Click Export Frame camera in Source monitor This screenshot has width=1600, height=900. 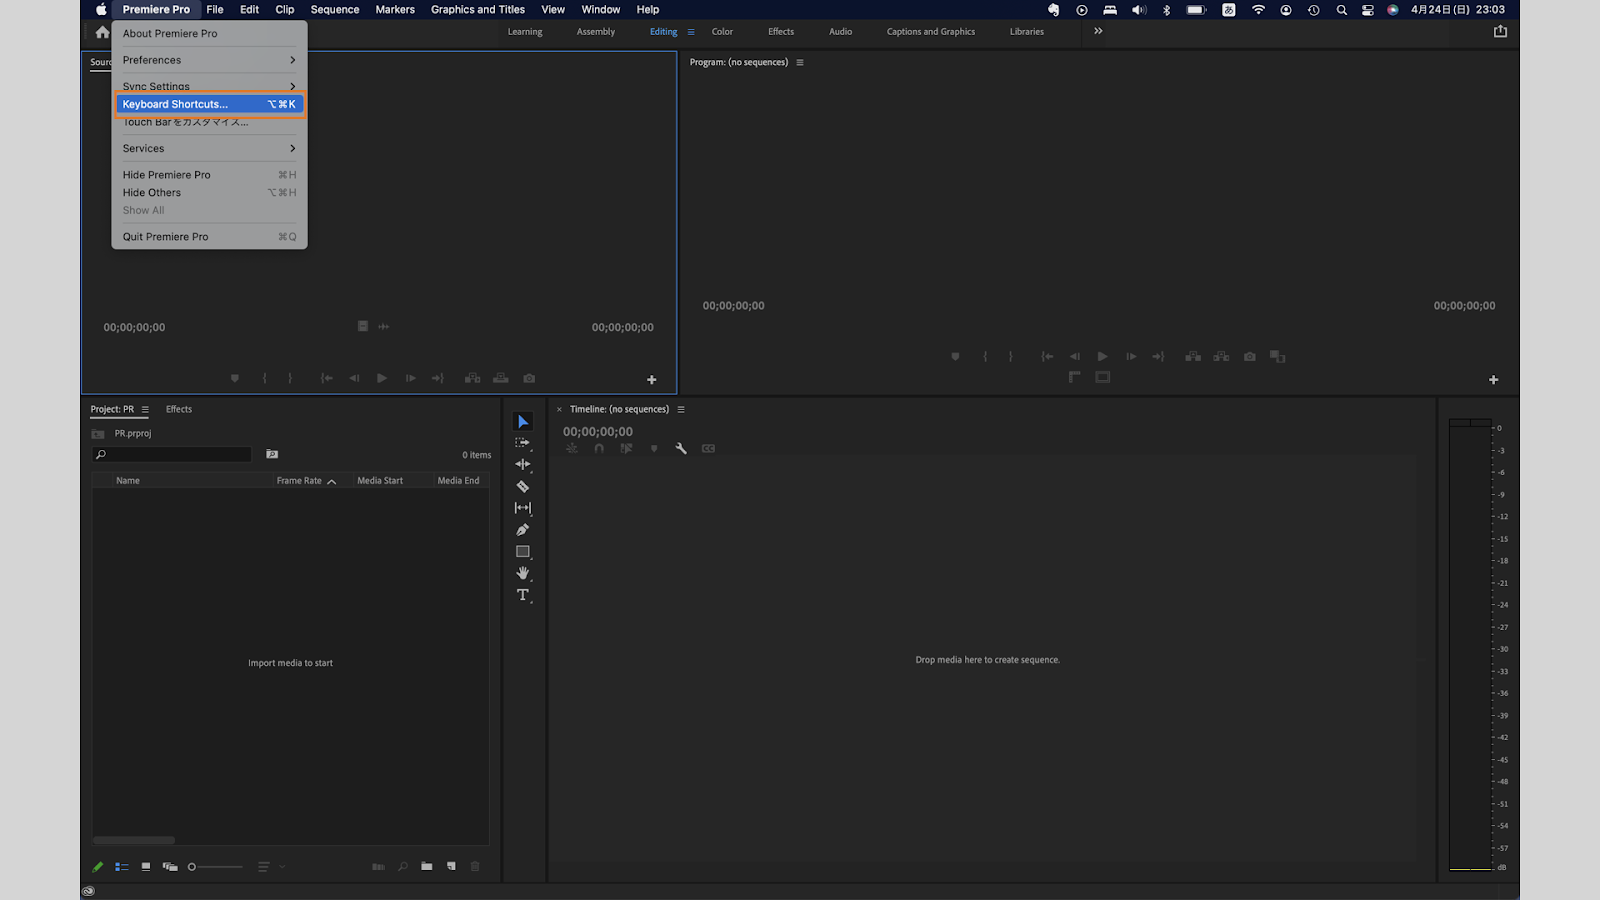[529, 379]
